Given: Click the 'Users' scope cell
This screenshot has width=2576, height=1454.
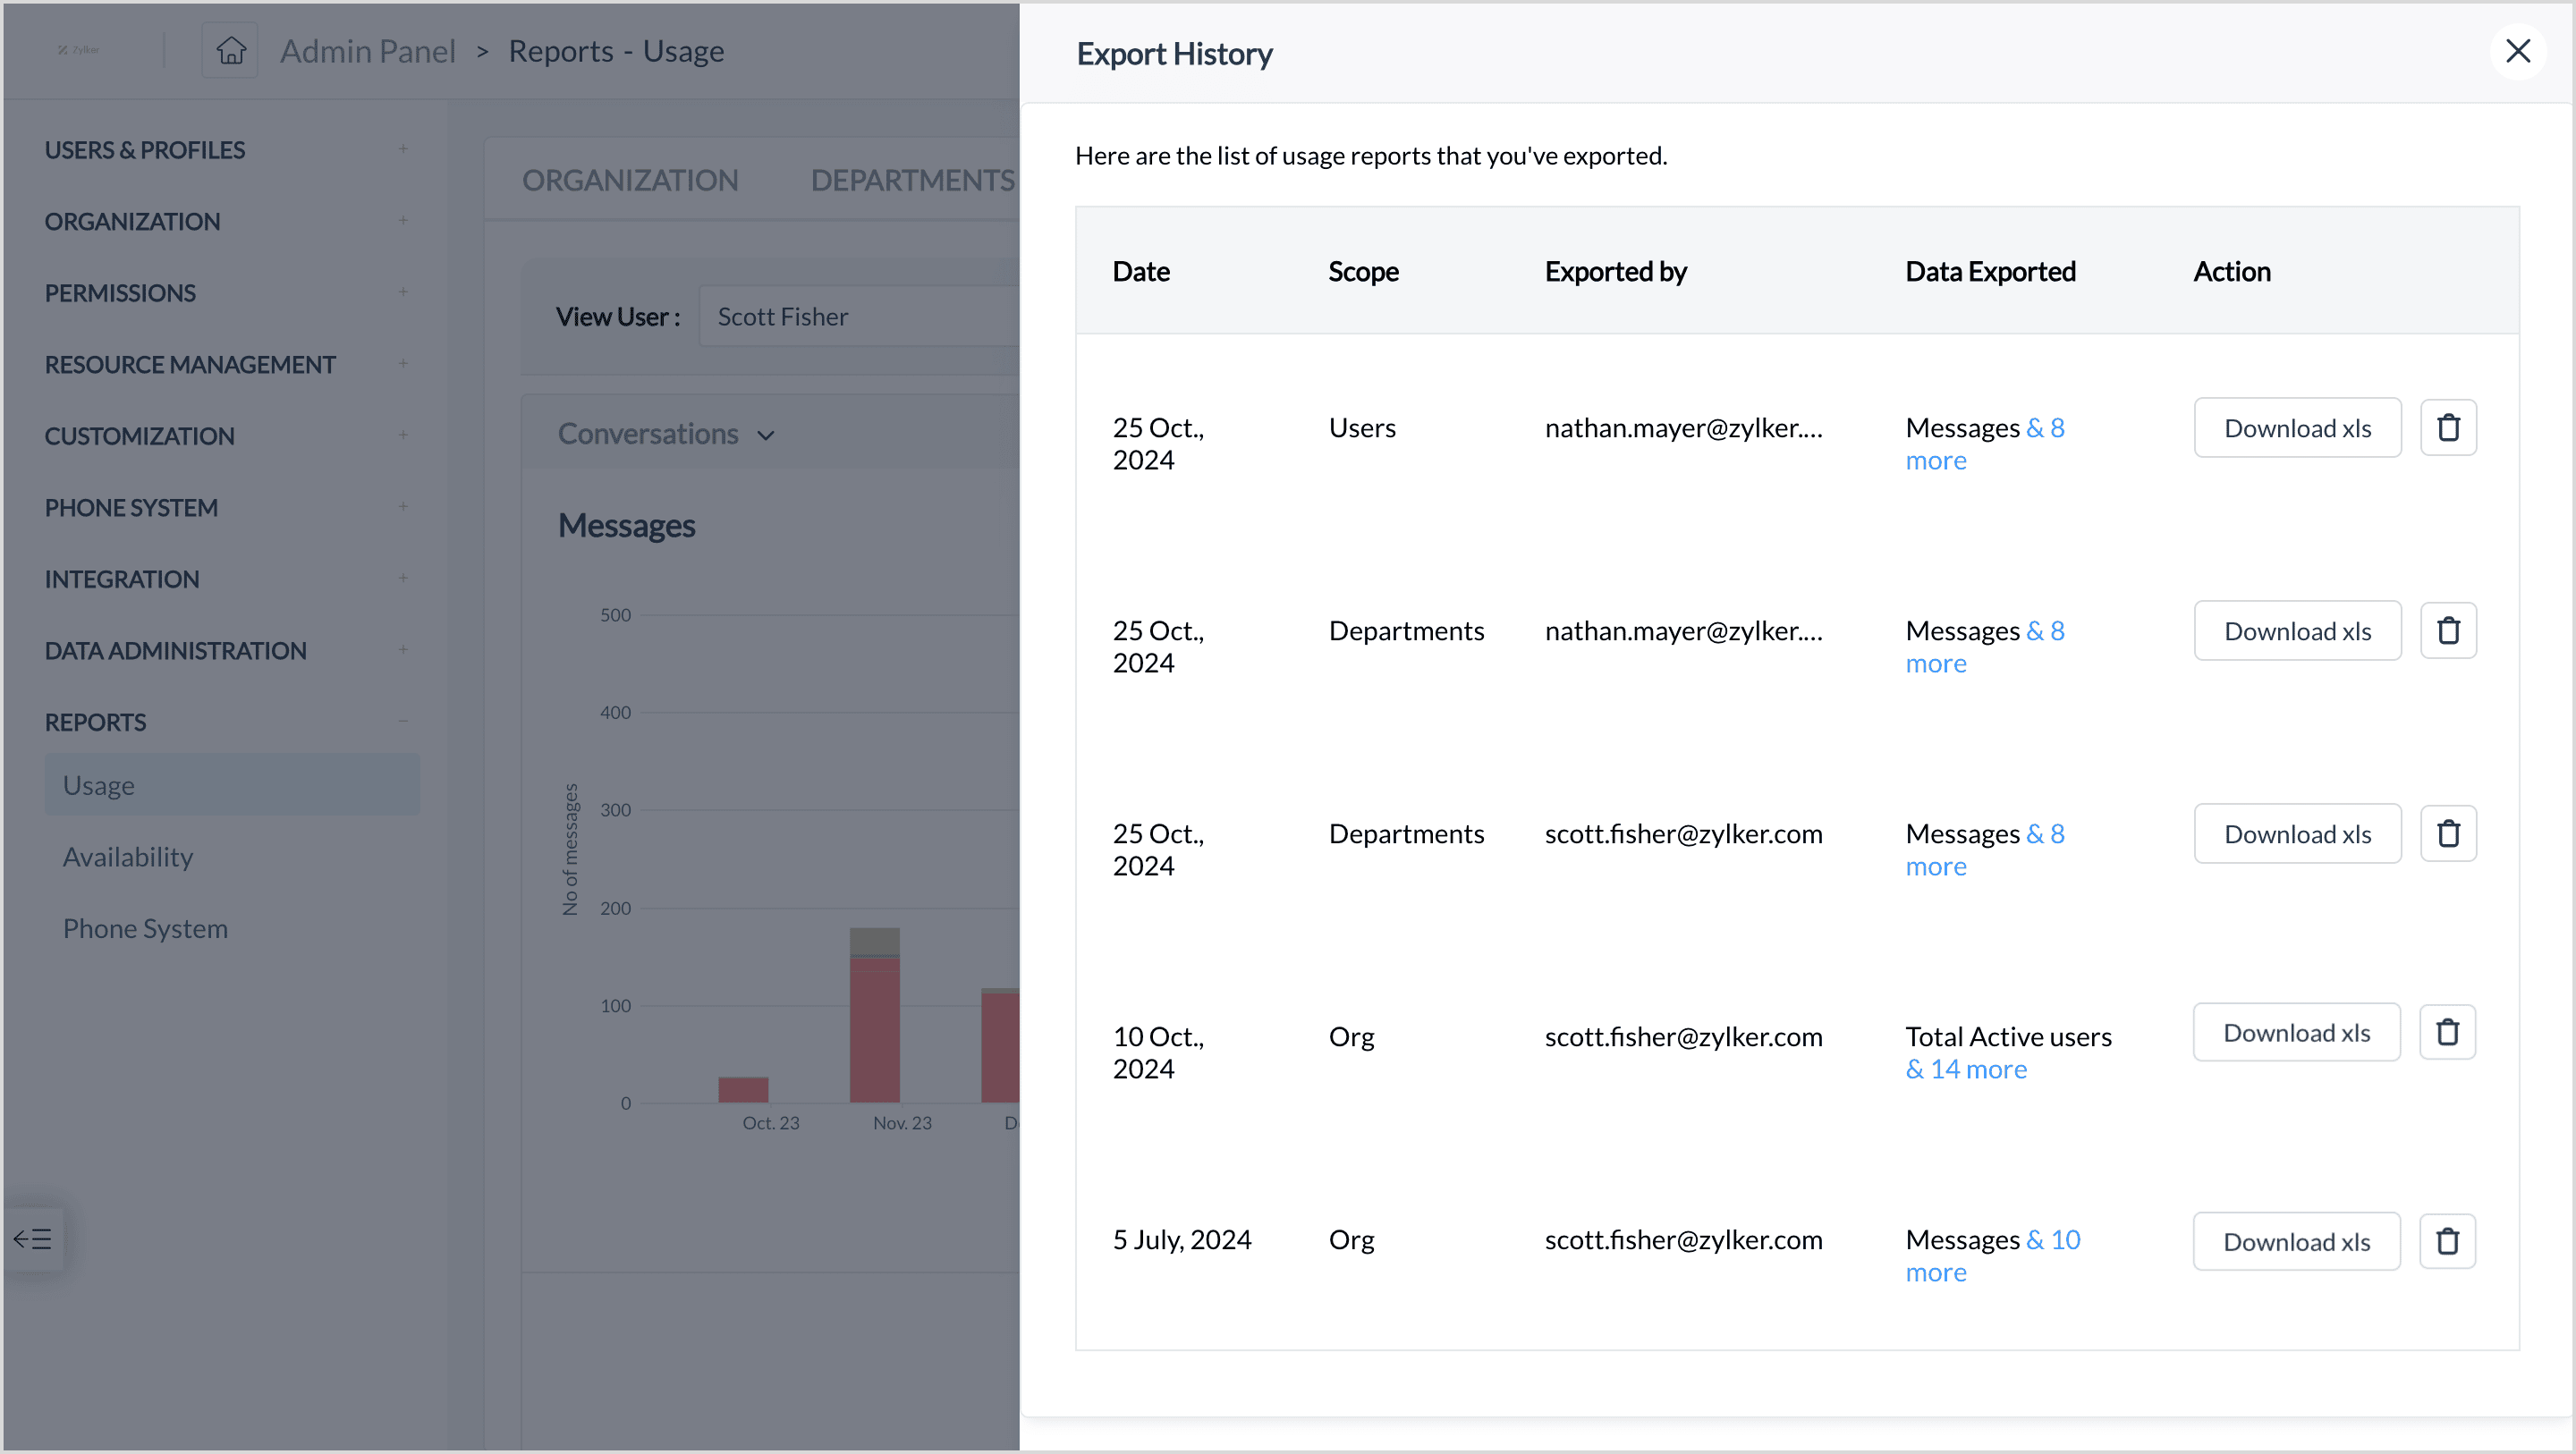Looking at the screenshot, I should pyautogui.click(x=1362, y=428).
